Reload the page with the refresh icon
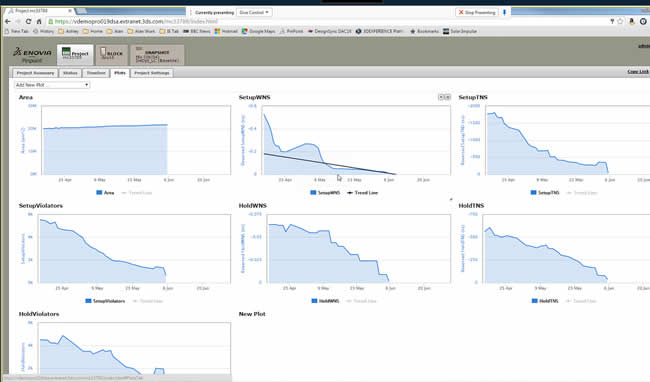Viewport: 650px width, 382px height. 28,22
